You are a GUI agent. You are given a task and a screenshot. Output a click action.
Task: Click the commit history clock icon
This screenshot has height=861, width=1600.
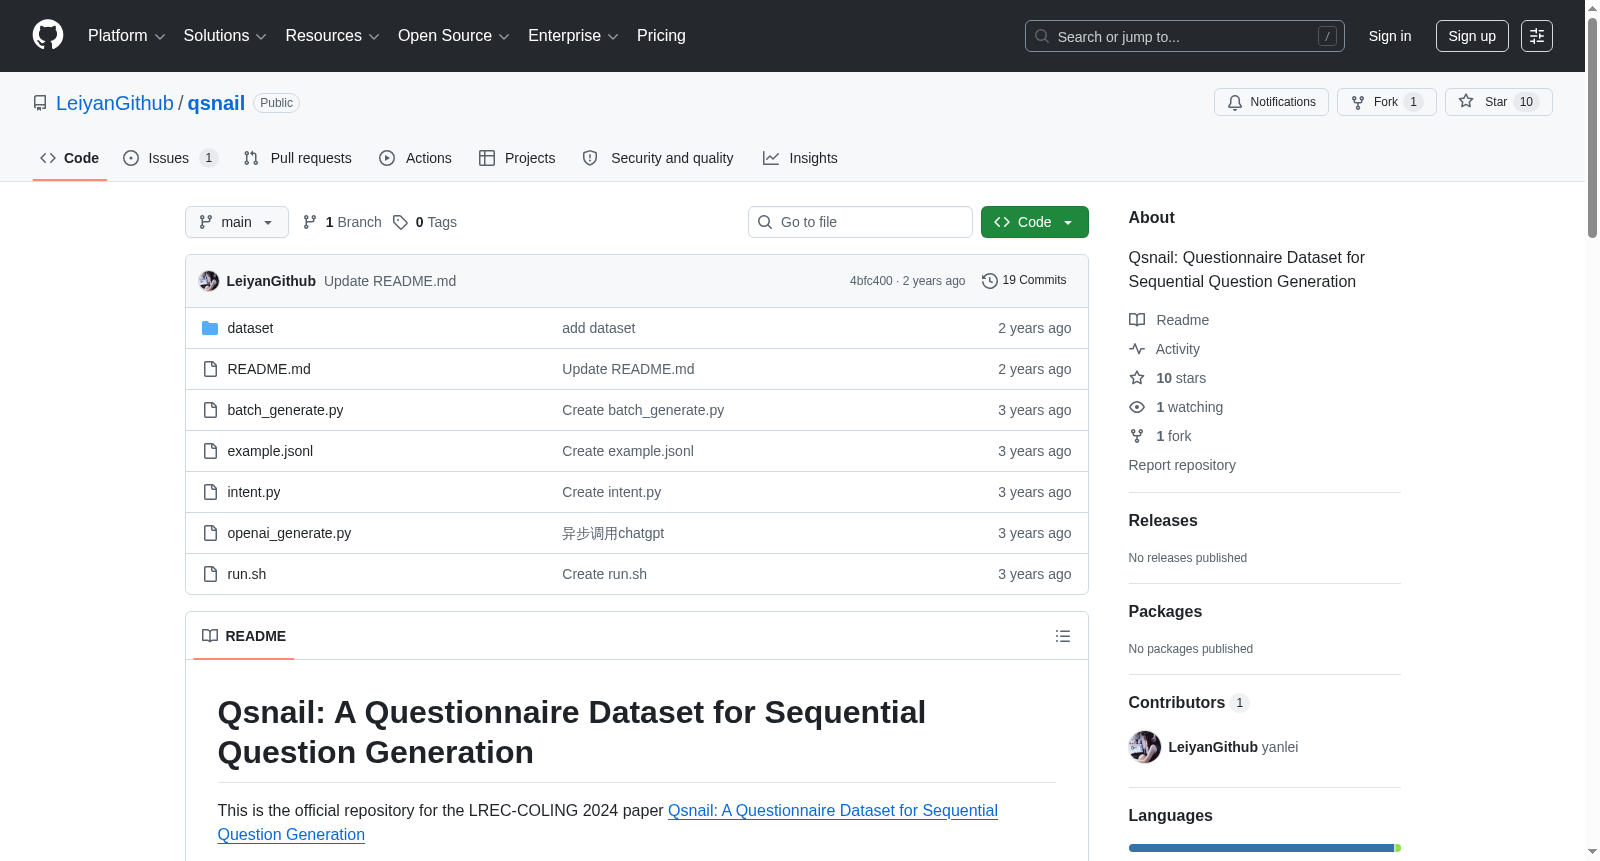pos(990,281)
